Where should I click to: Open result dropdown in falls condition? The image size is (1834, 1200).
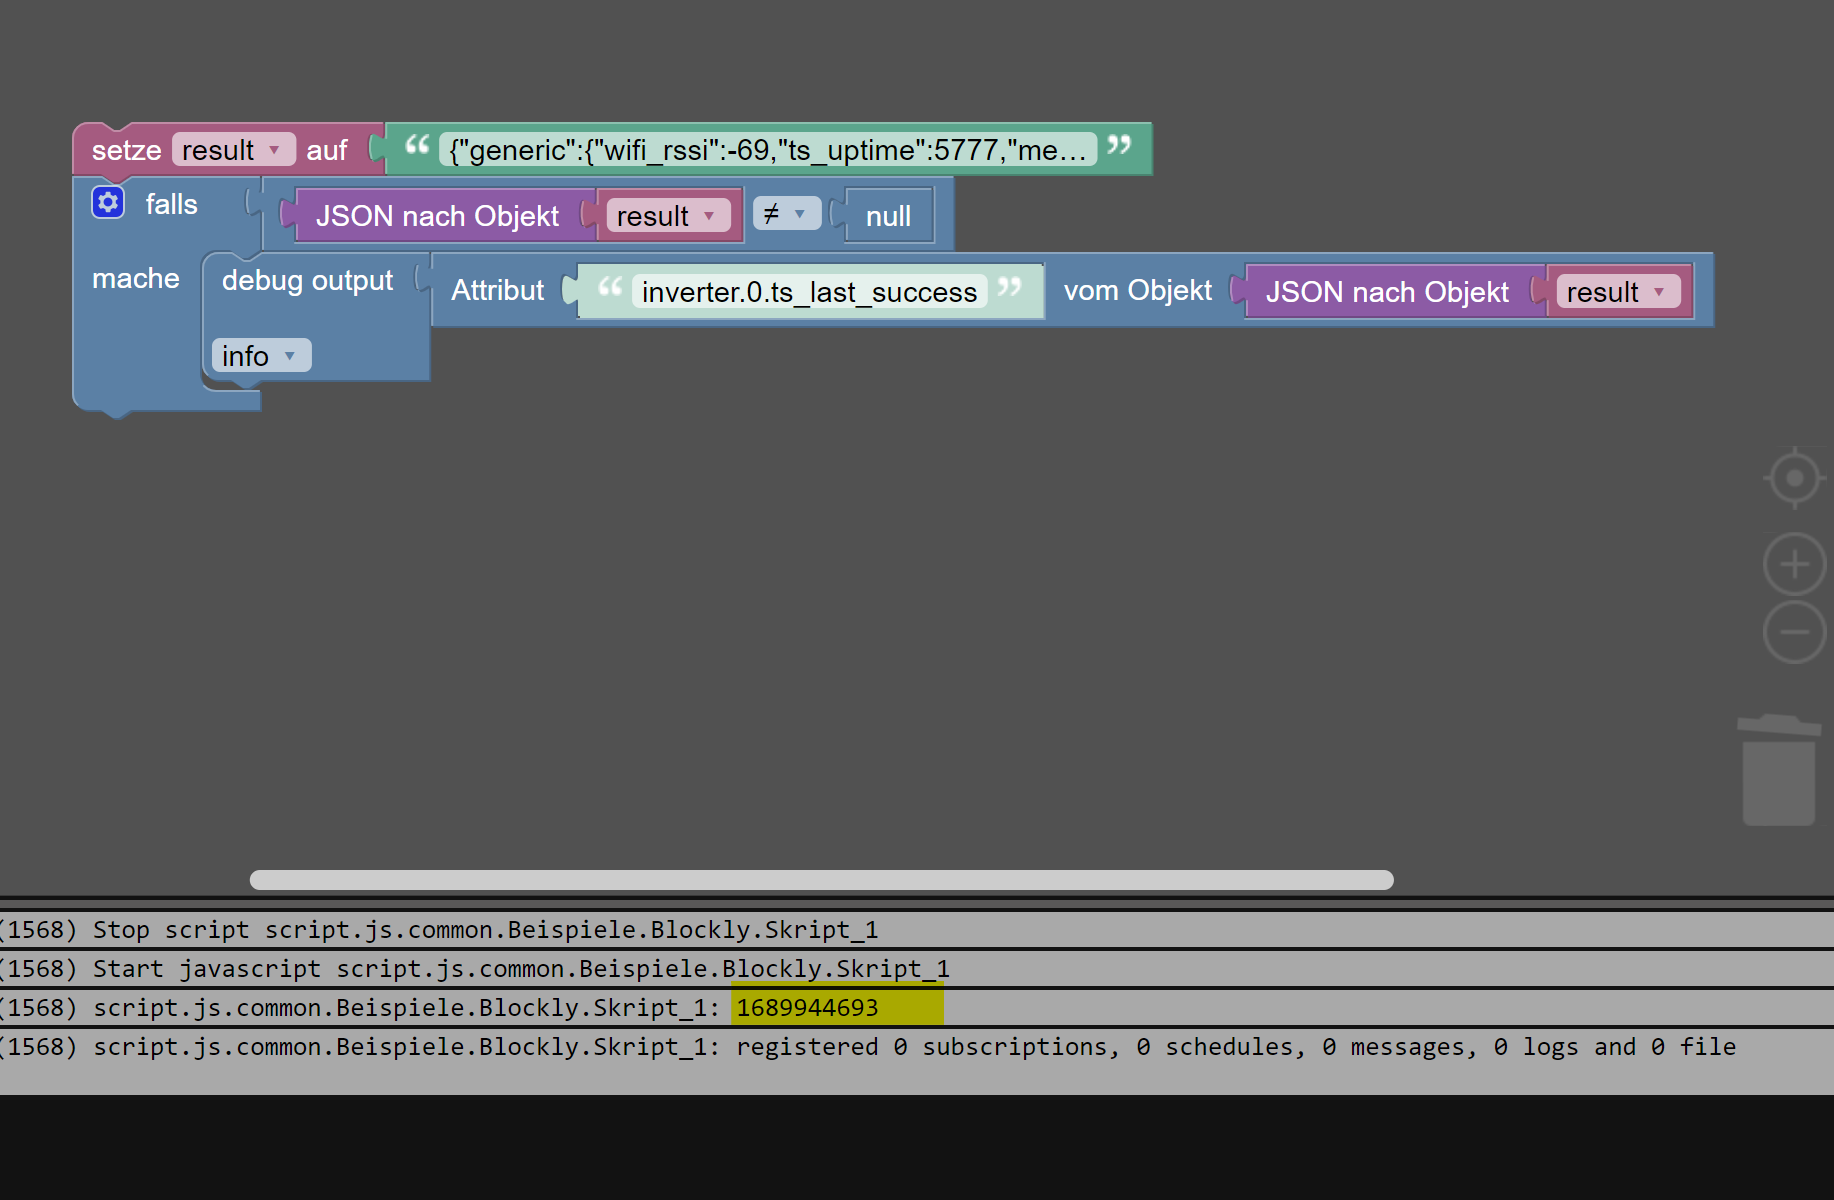668,216
